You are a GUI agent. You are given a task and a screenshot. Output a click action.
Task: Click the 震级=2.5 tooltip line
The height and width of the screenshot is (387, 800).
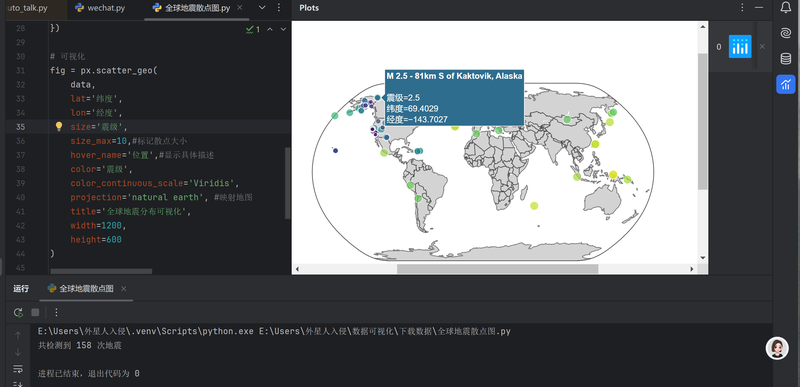click(403, 98)
